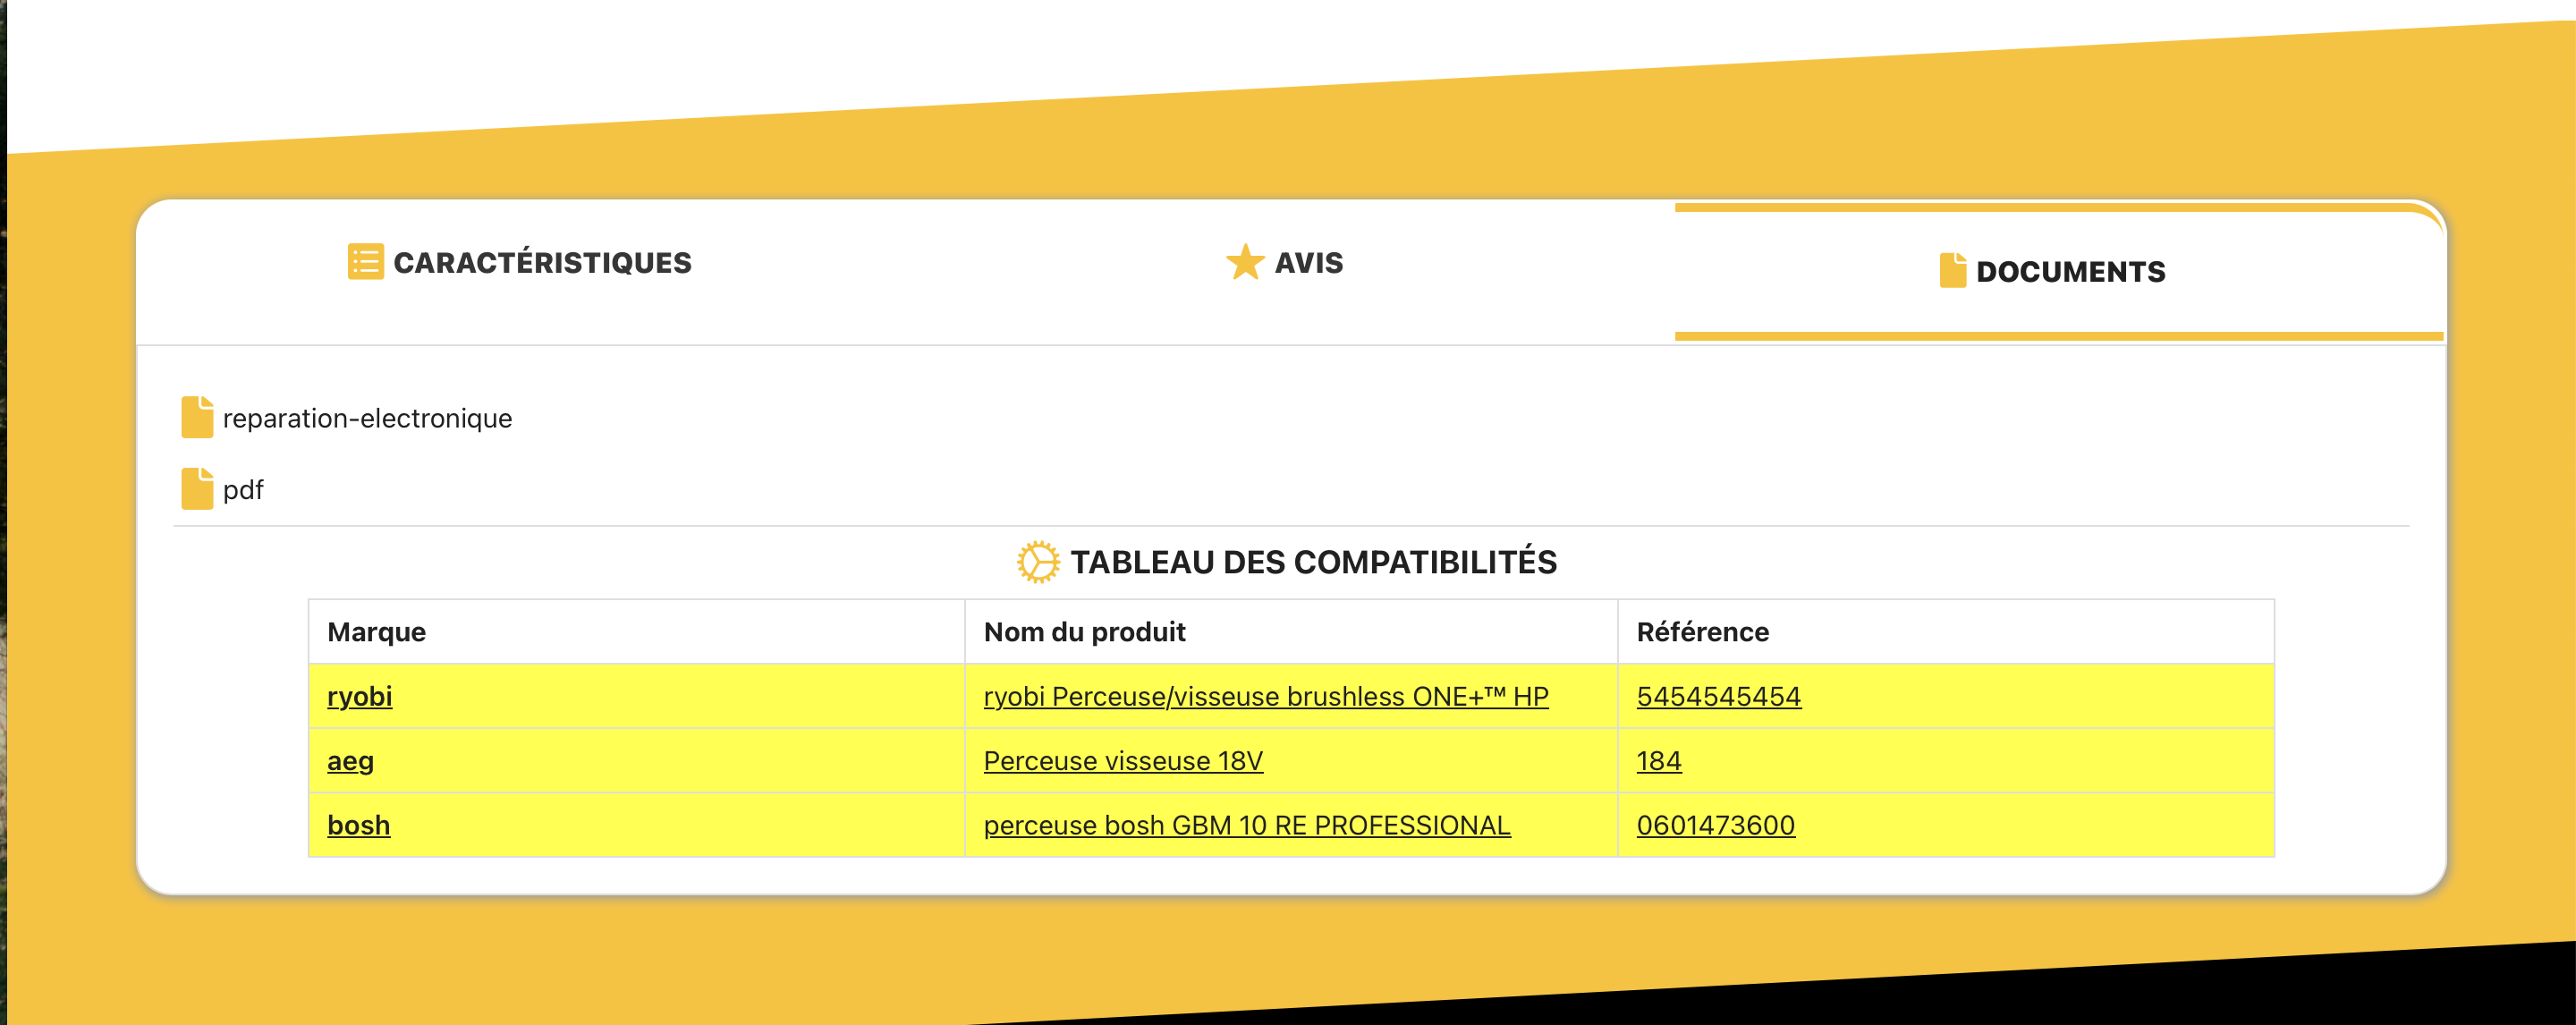
Task: Click reference number 5454545454
Action: pos(1718,696)
